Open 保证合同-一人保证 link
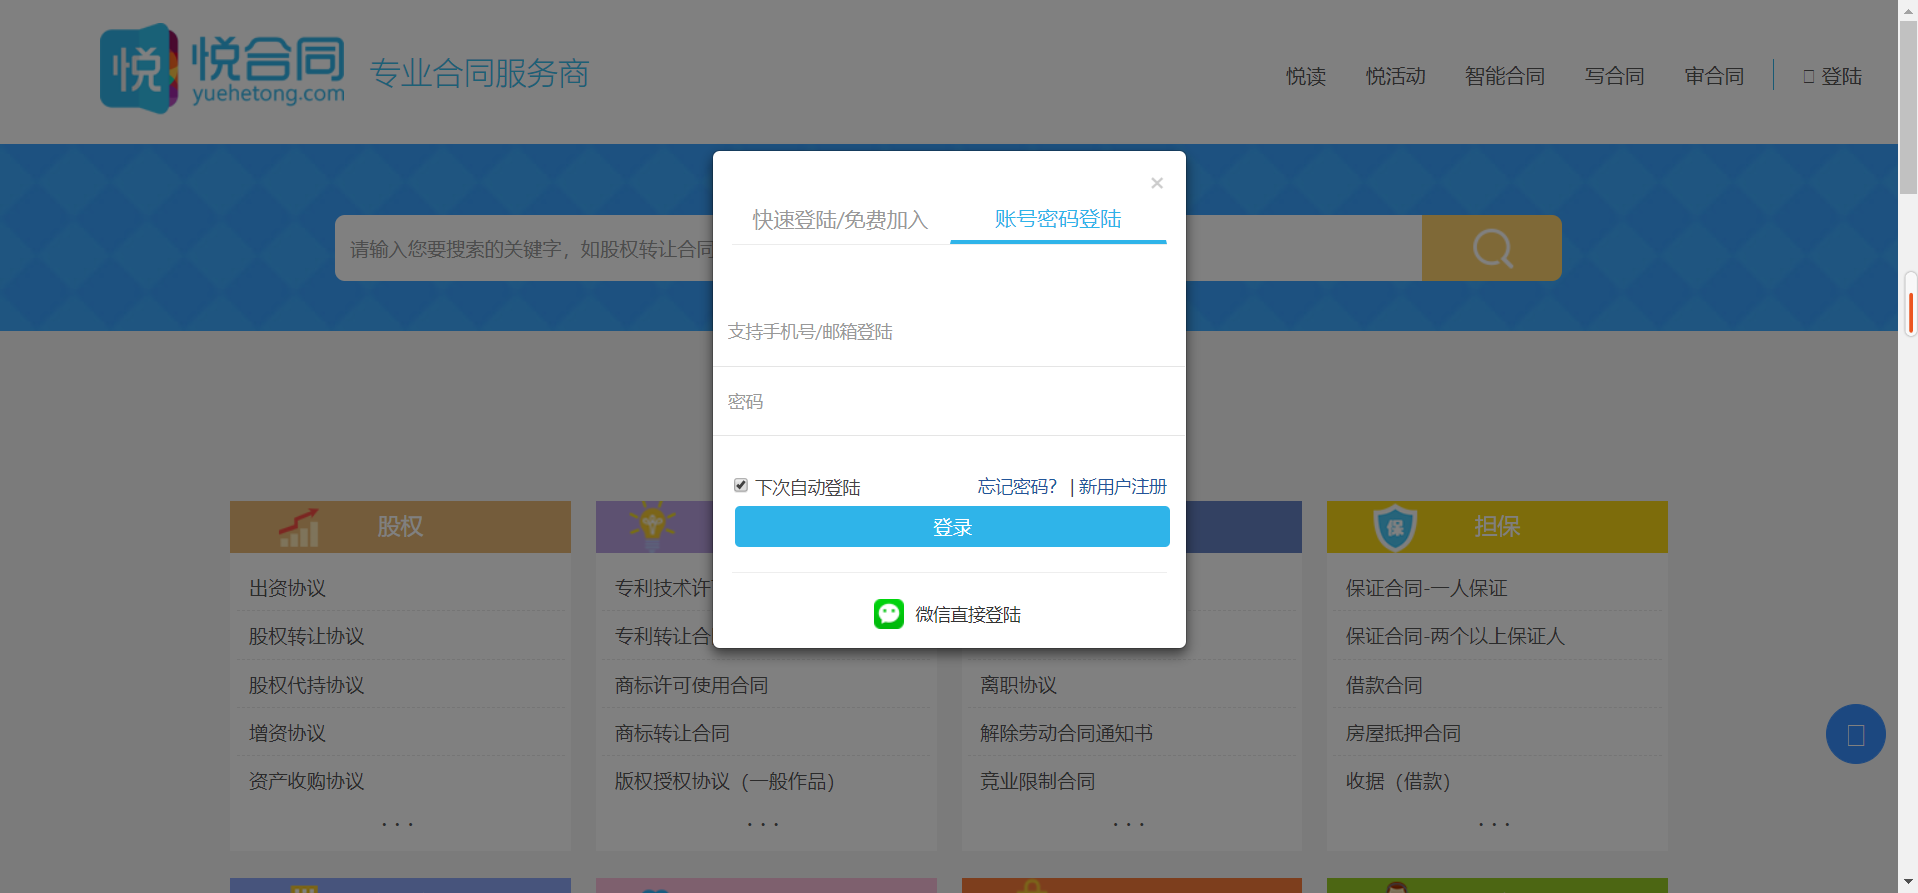1918x893 pixels. (x=1426, y=588)
